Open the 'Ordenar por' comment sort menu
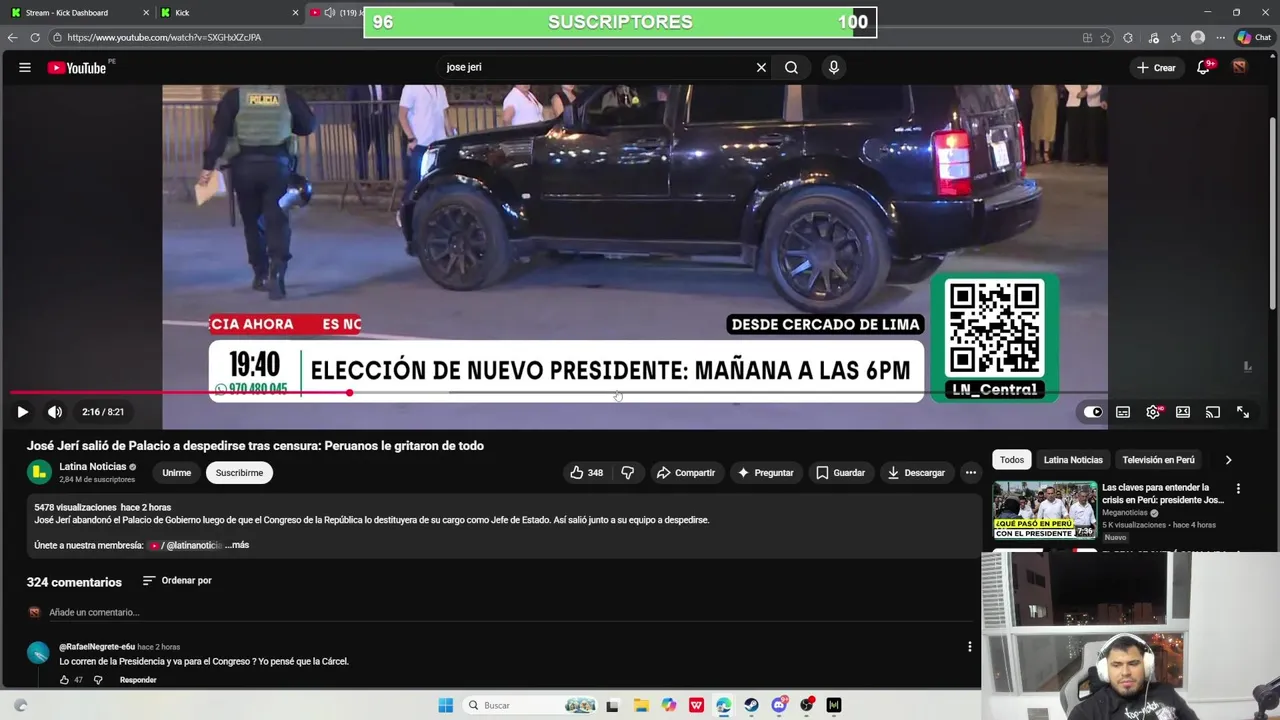1280x720 pixels. 177,580
